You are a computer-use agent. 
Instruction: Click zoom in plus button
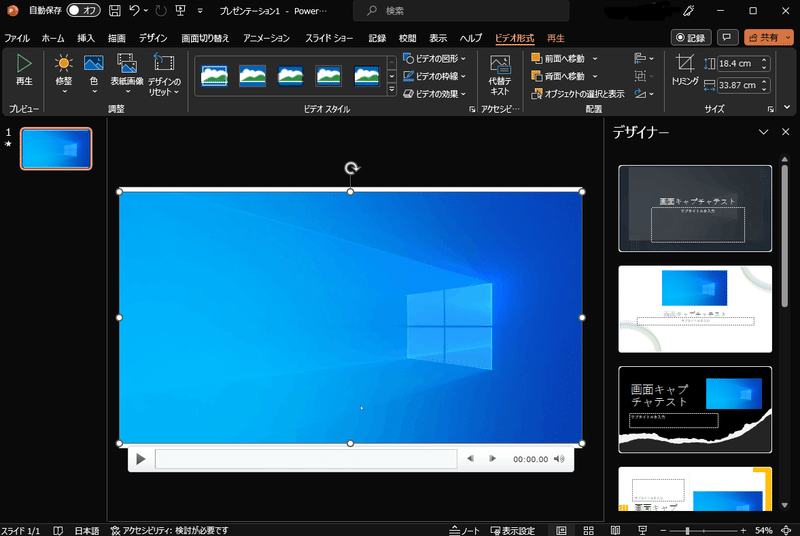tap(743, 530)
